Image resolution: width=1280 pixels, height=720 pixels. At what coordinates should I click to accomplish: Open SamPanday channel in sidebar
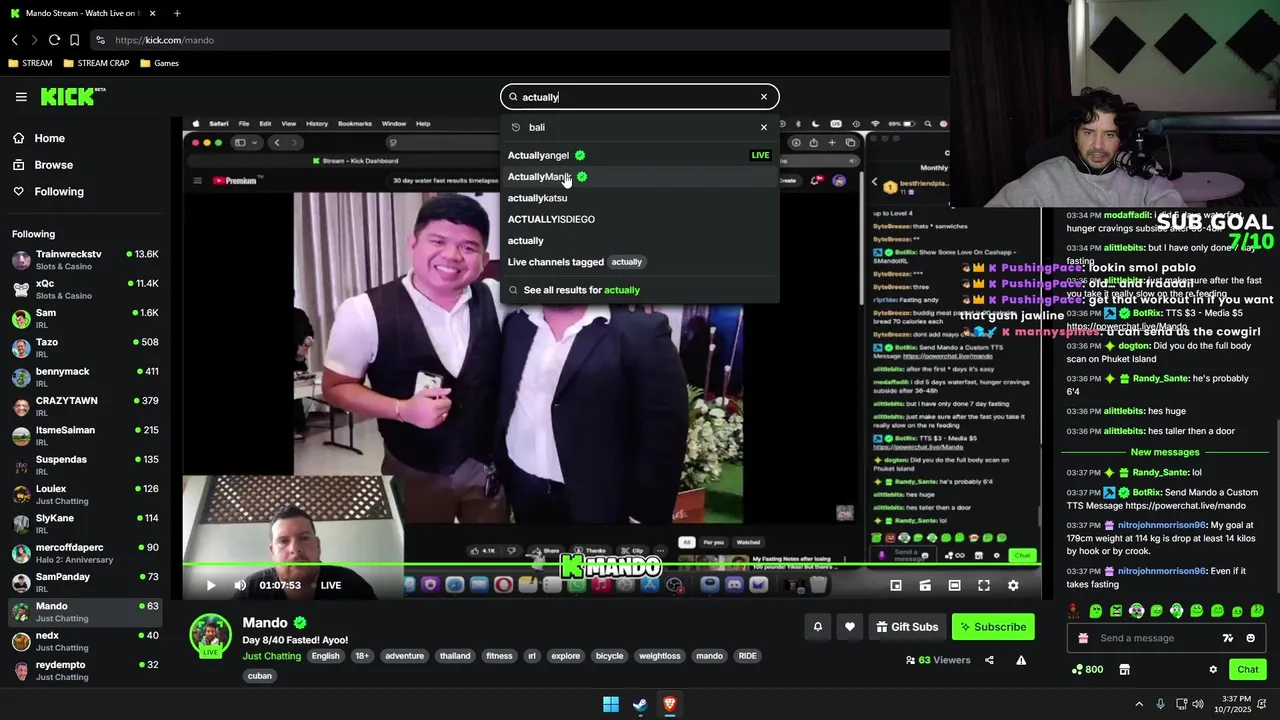click(85, 582)
